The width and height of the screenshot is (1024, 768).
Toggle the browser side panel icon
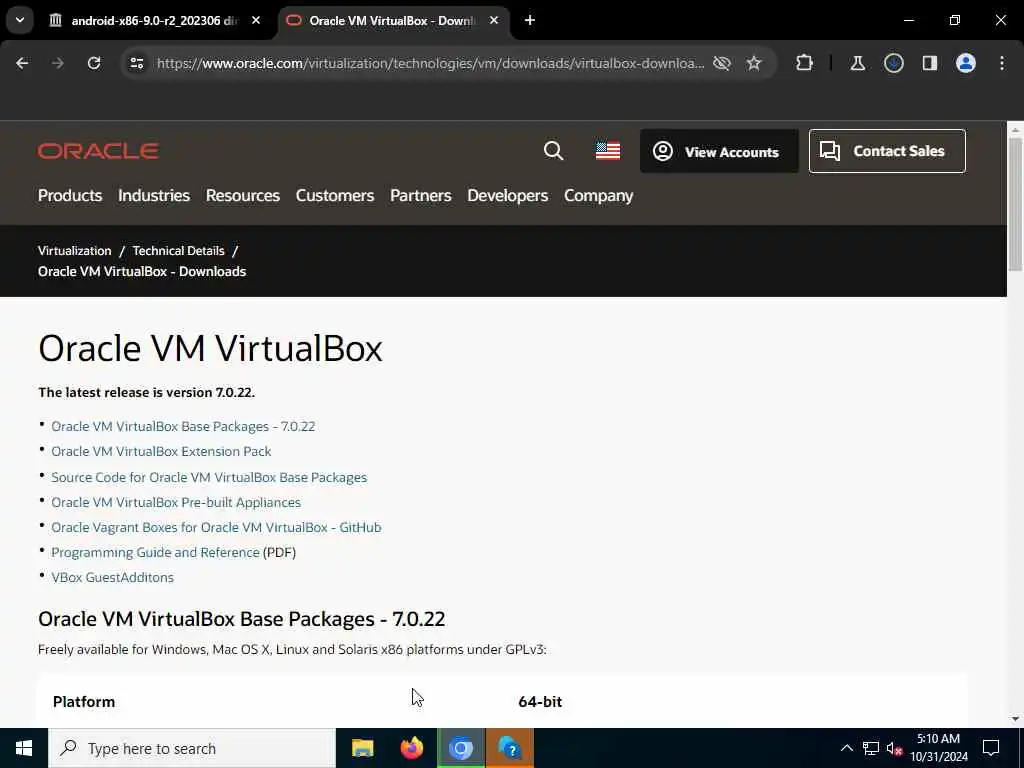click(930, 63)
